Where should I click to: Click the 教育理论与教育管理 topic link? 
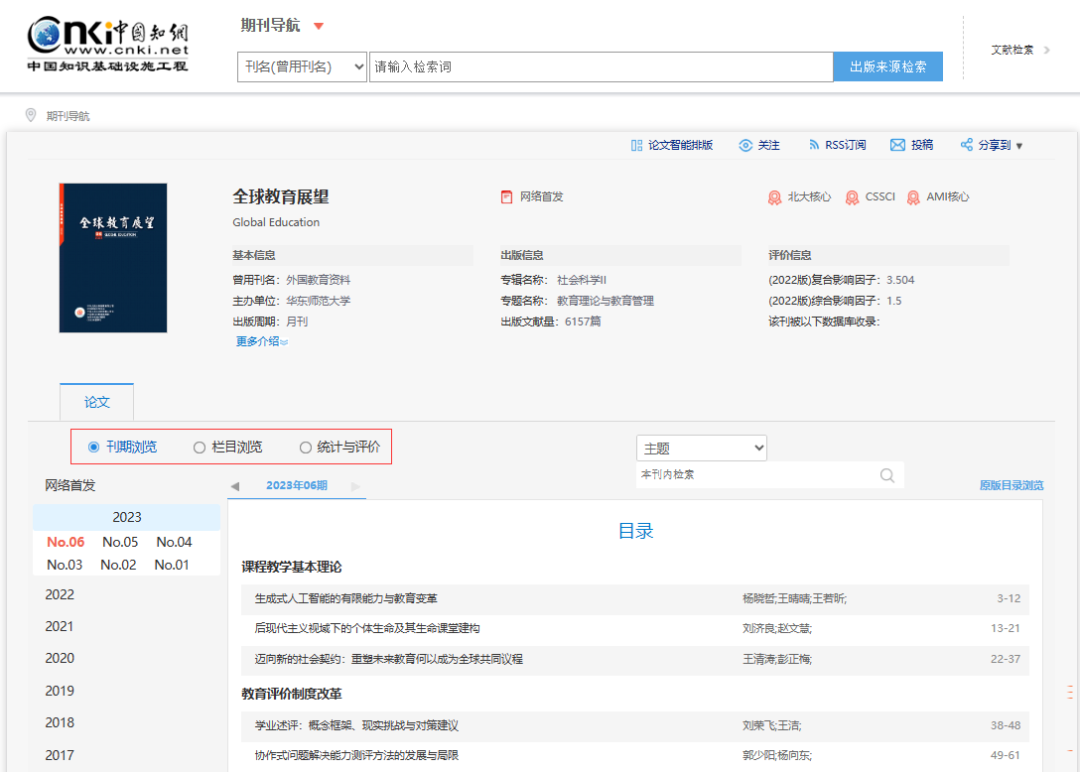click(x=605, y=301)
